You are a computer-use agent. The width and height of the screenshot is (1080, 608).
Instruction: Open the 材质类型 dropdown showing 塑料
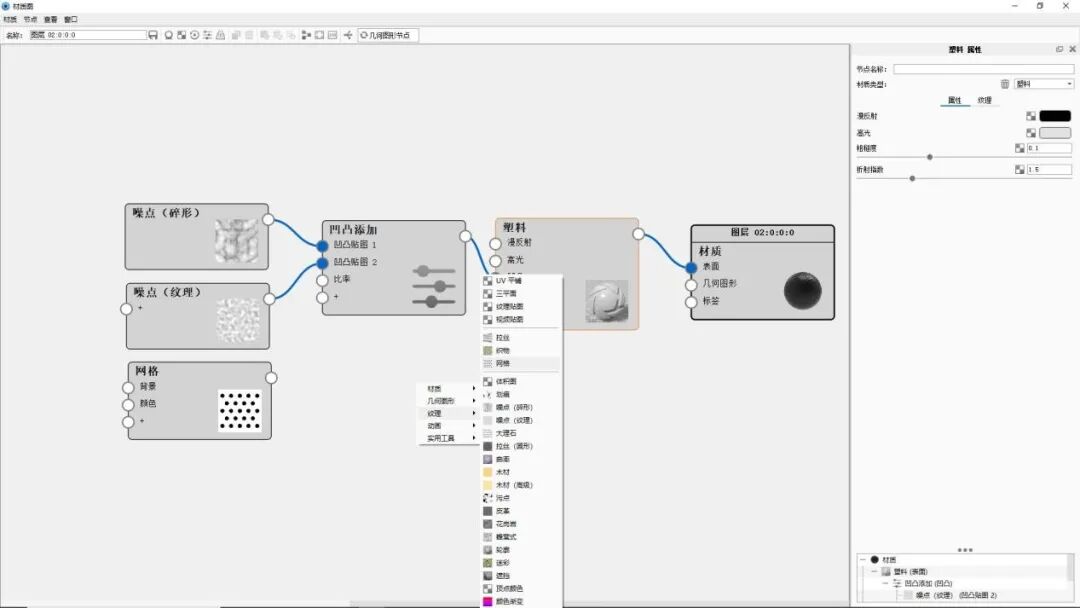1042,82
